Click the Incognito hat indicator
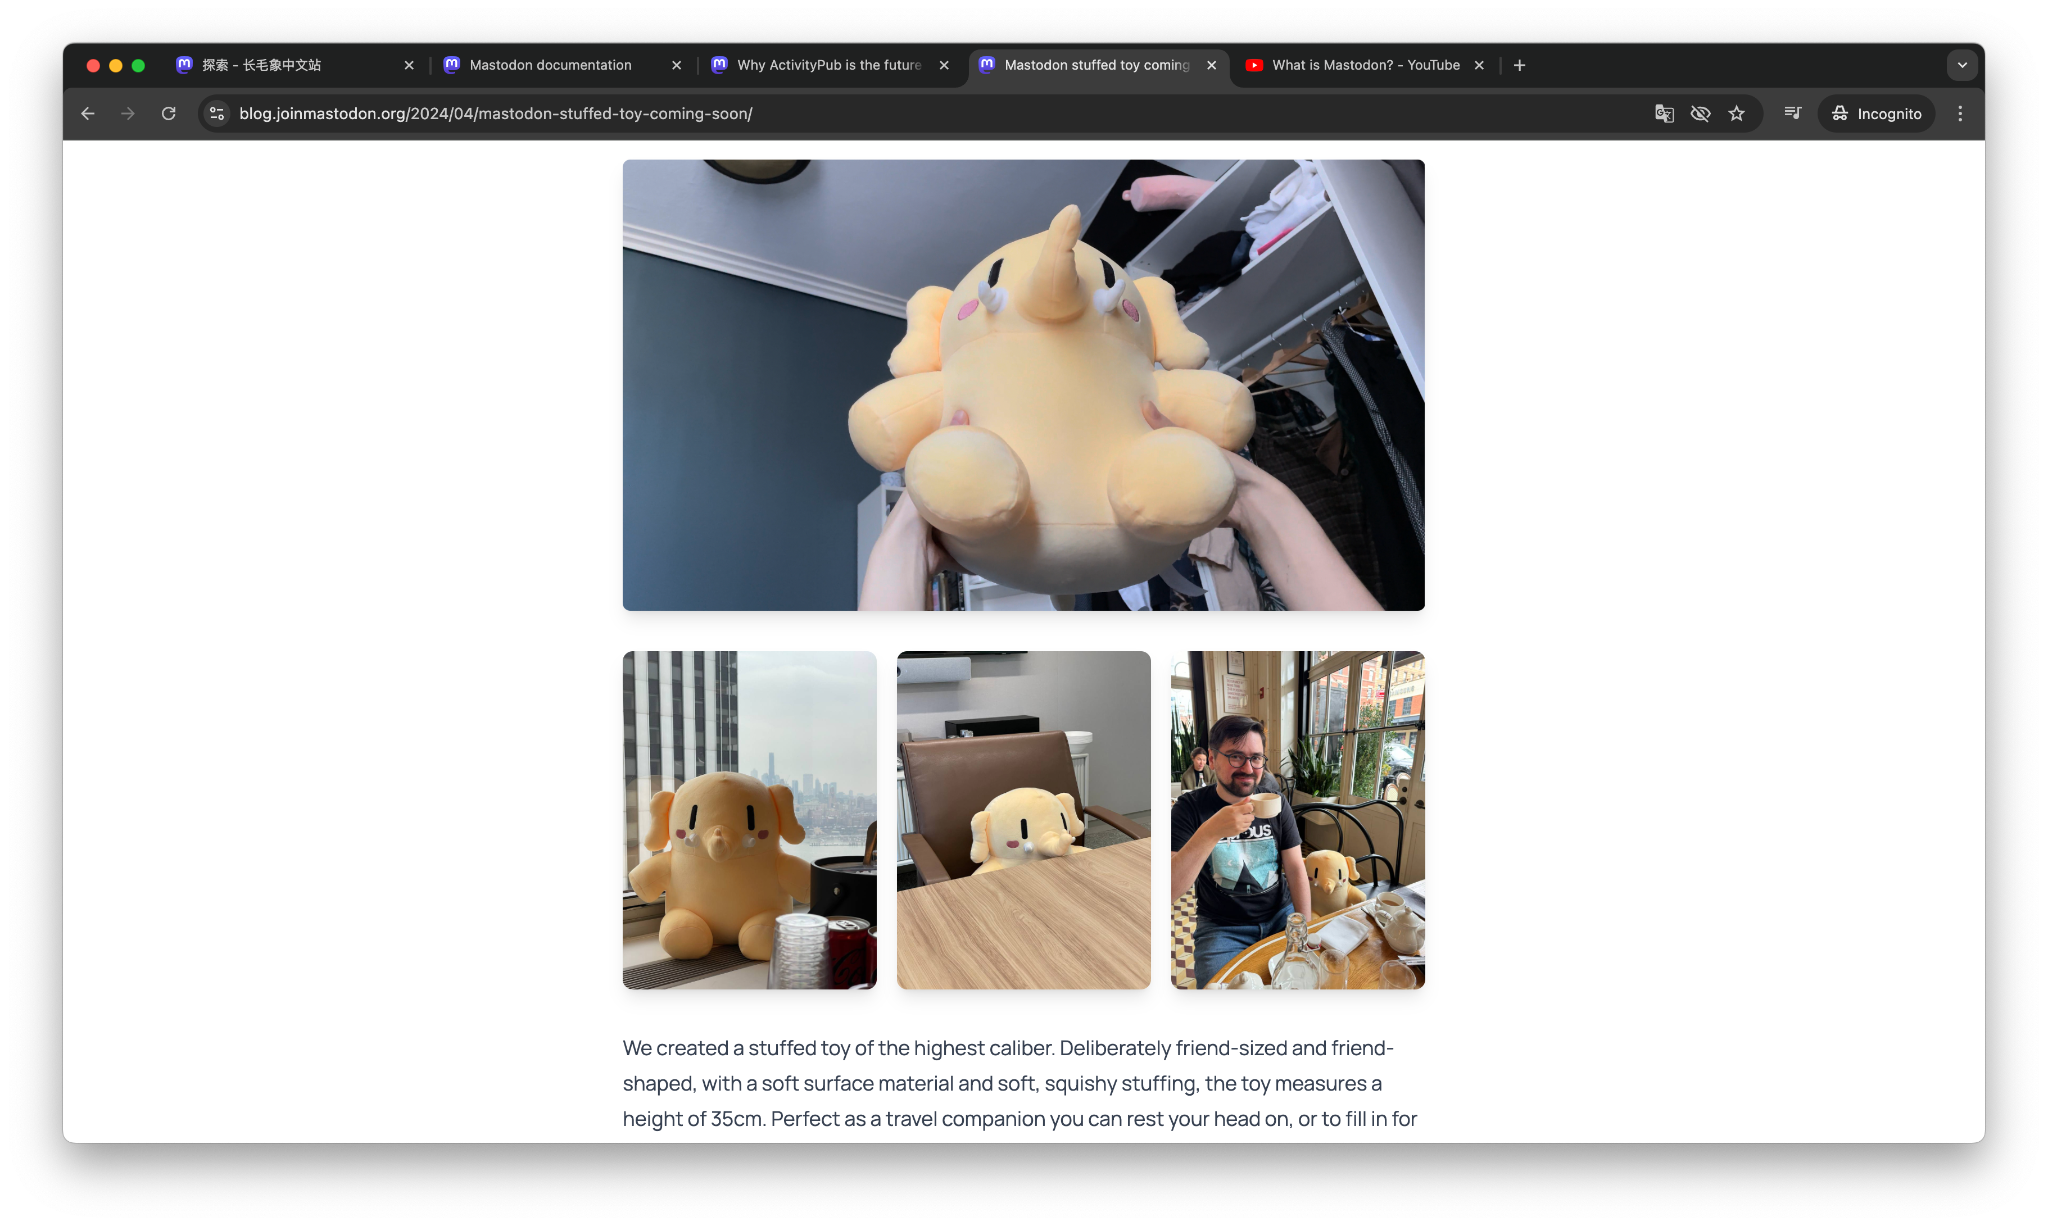 (1840, 113)
